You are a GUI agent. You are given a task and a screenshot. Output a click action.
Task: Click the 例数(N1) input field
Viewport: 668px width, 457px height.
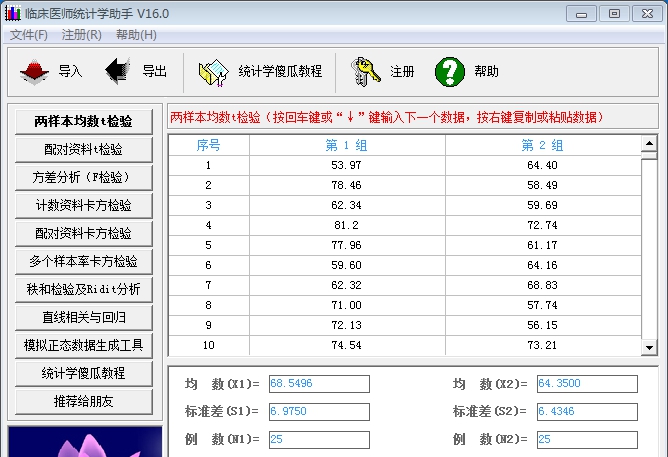[319, 440]
